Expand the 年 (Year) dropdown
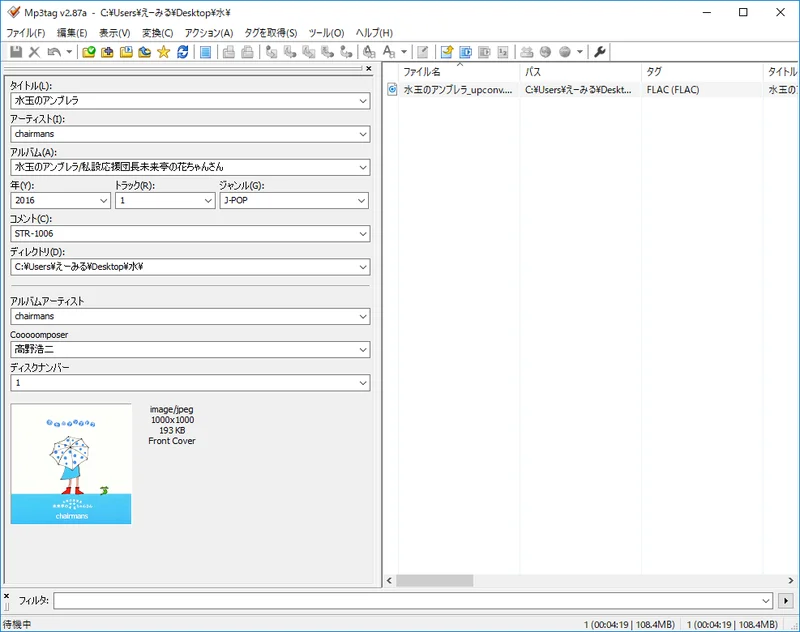 coord(104,201)
